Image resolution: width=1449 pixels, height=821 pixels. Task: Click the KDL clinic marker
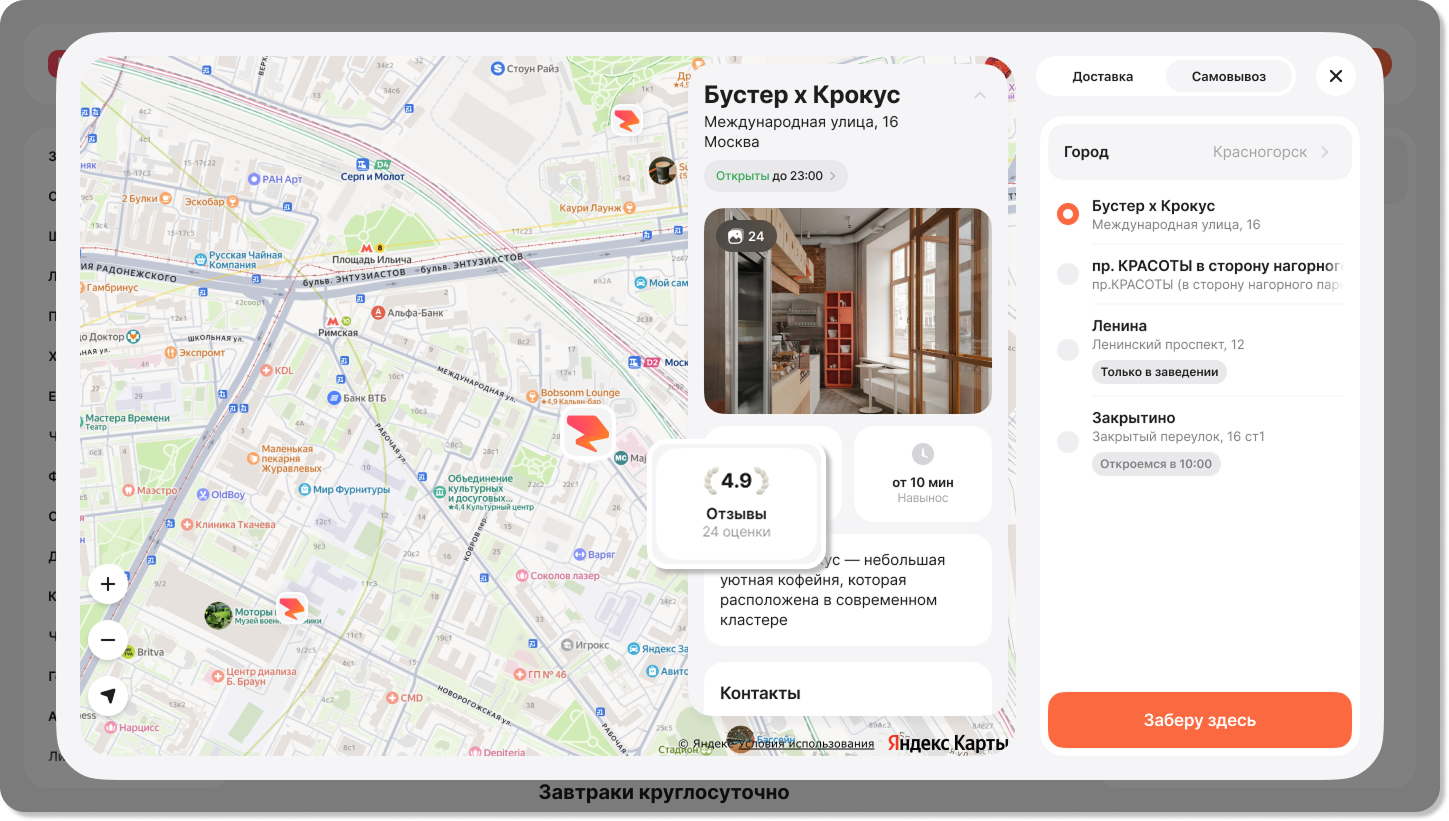click(266, 370)
